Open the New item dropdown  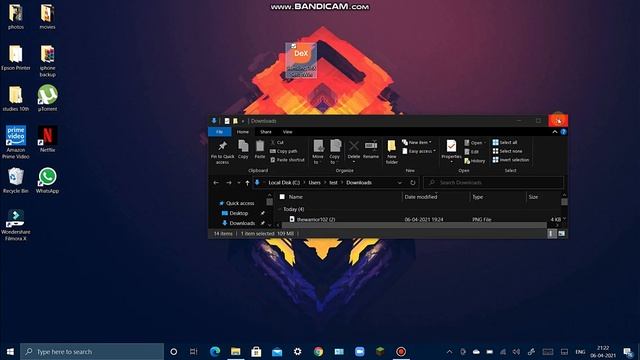pyautogui.click(x=417, y=142)
